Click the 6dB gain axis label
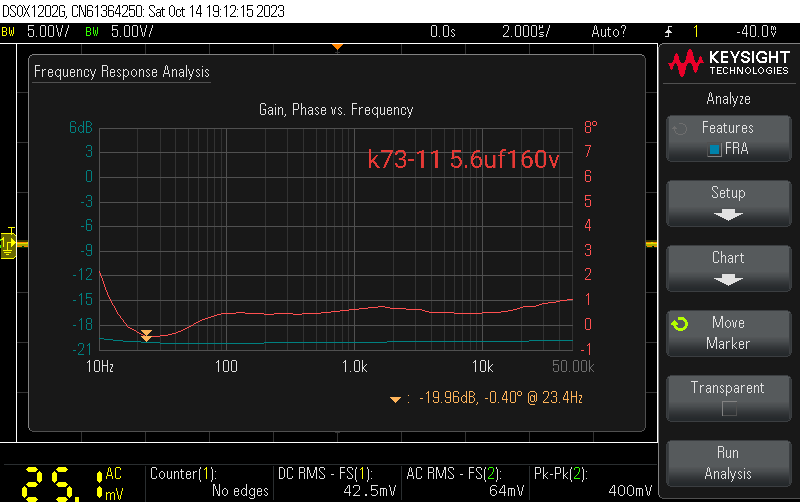This screenshot has width=800, height=502. pos(81,127)
